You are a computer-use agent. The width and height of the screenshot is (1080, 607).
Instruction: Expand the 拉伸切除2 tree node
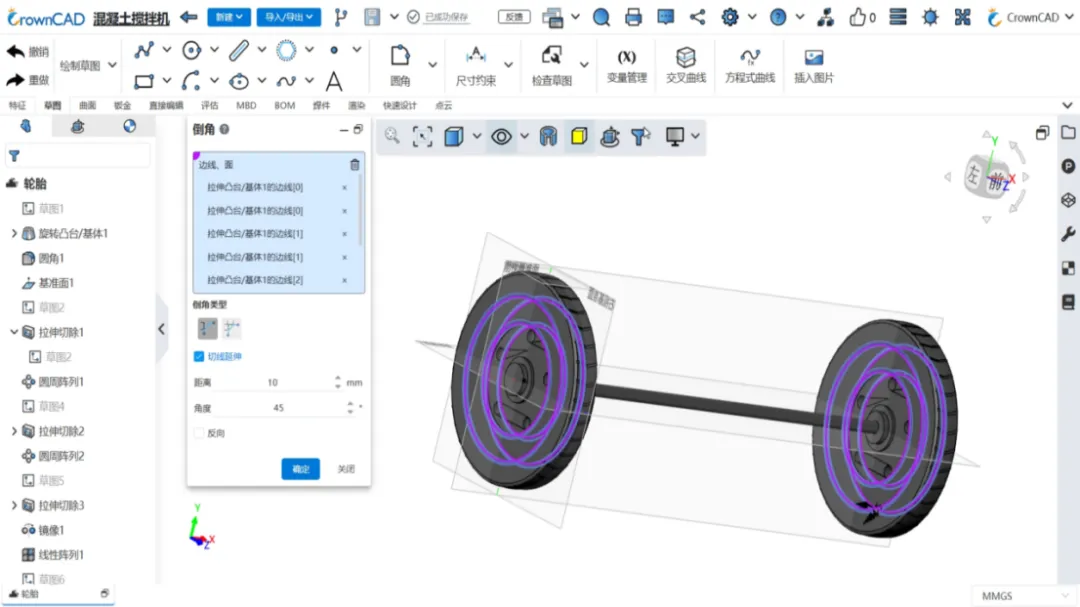(14, 431)
